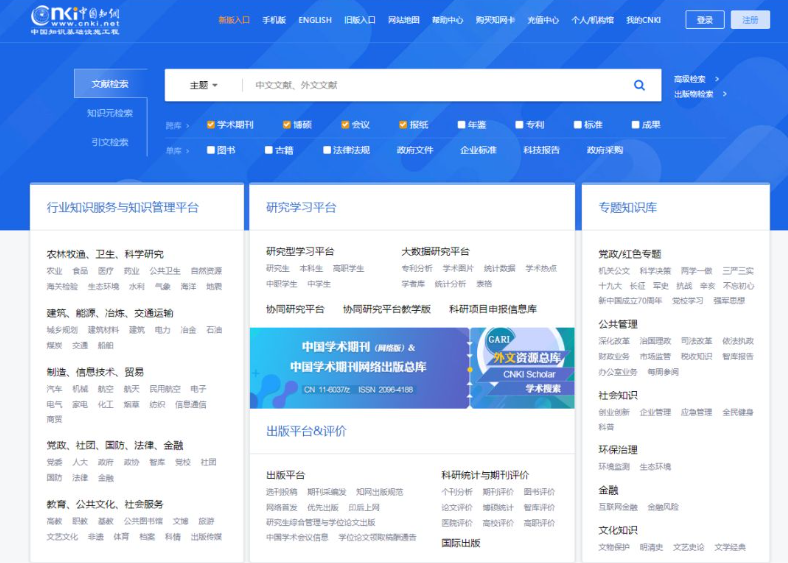788x563 pixels.
Task: Open 手机版 in top navigation
Action: coord(274,20)
